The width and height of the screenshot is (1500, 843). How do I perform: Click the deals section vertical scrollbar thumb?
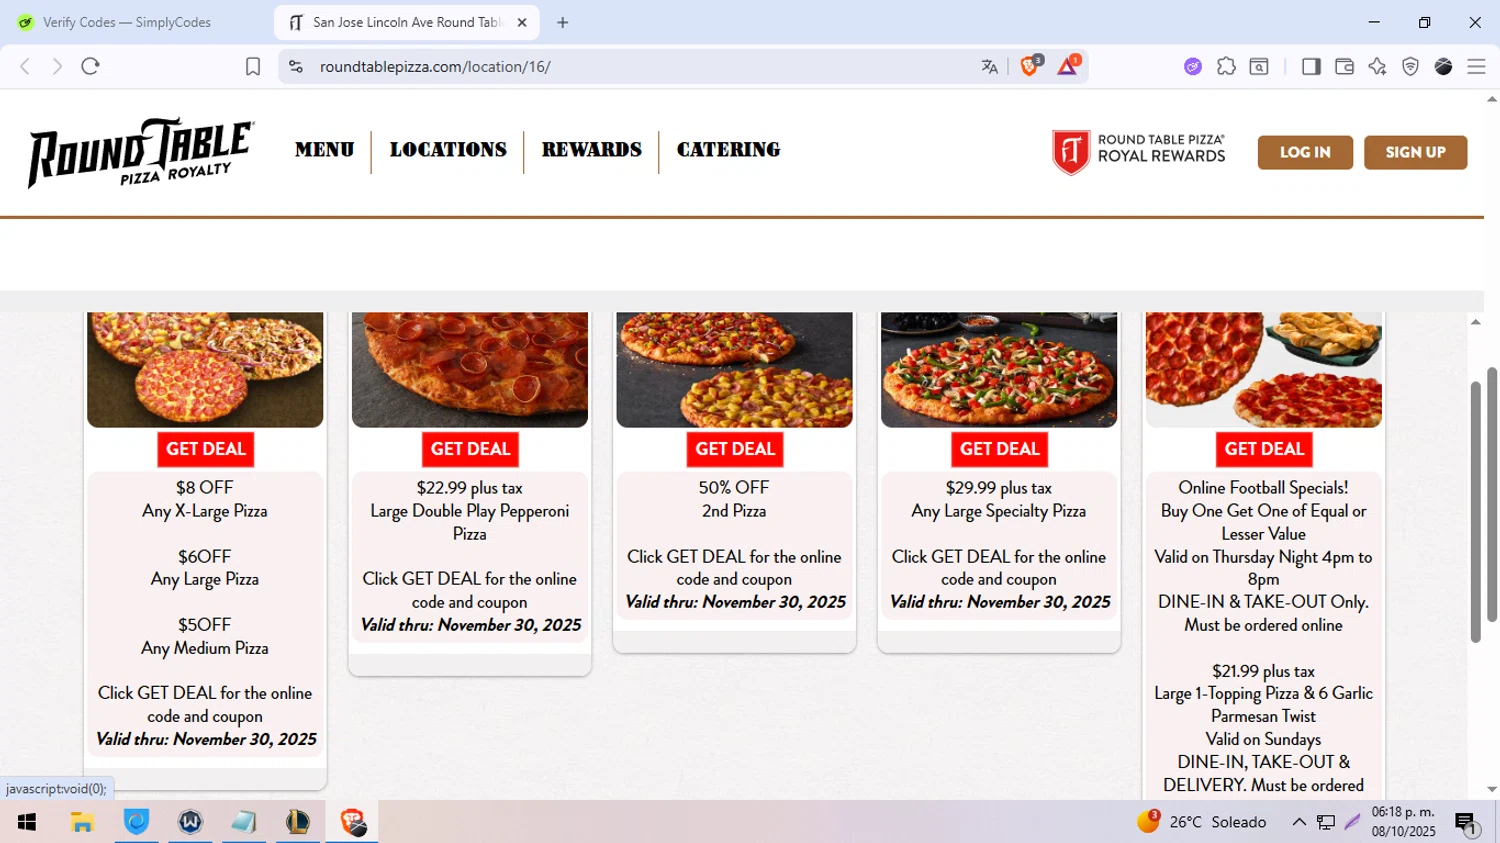(x=1476, y=512)
